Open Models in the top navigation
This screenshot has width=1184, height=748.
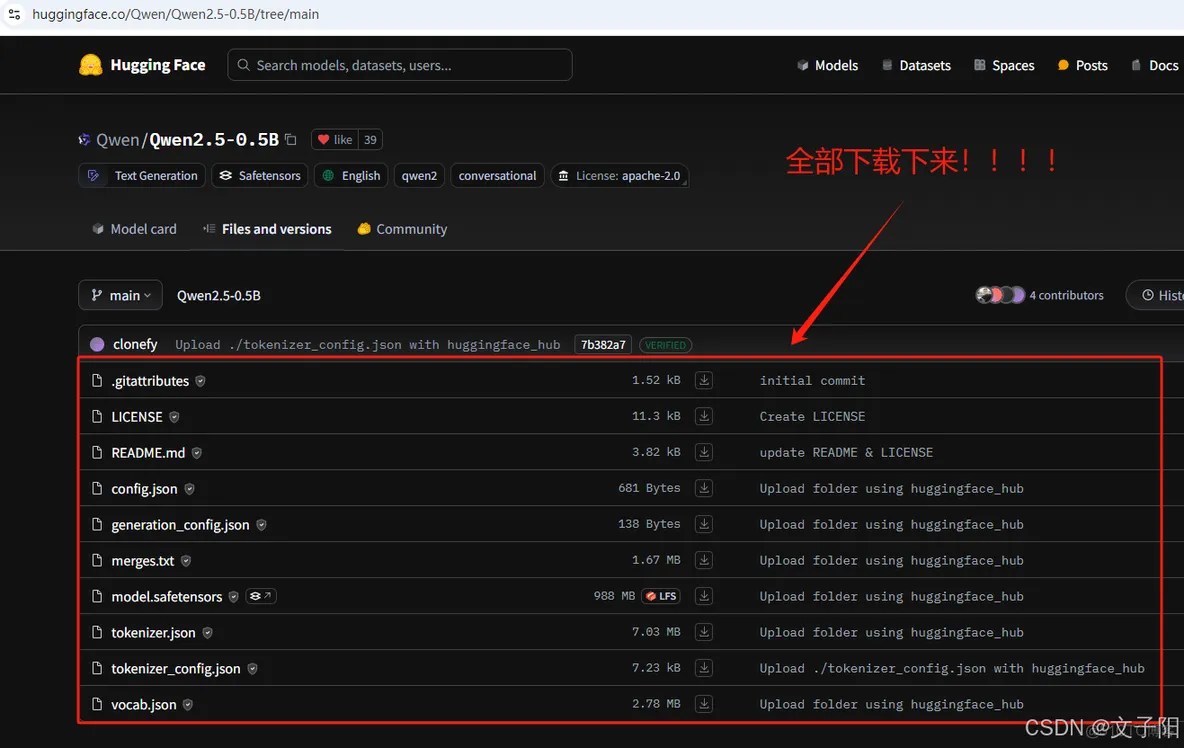click(x=828, y=65)
